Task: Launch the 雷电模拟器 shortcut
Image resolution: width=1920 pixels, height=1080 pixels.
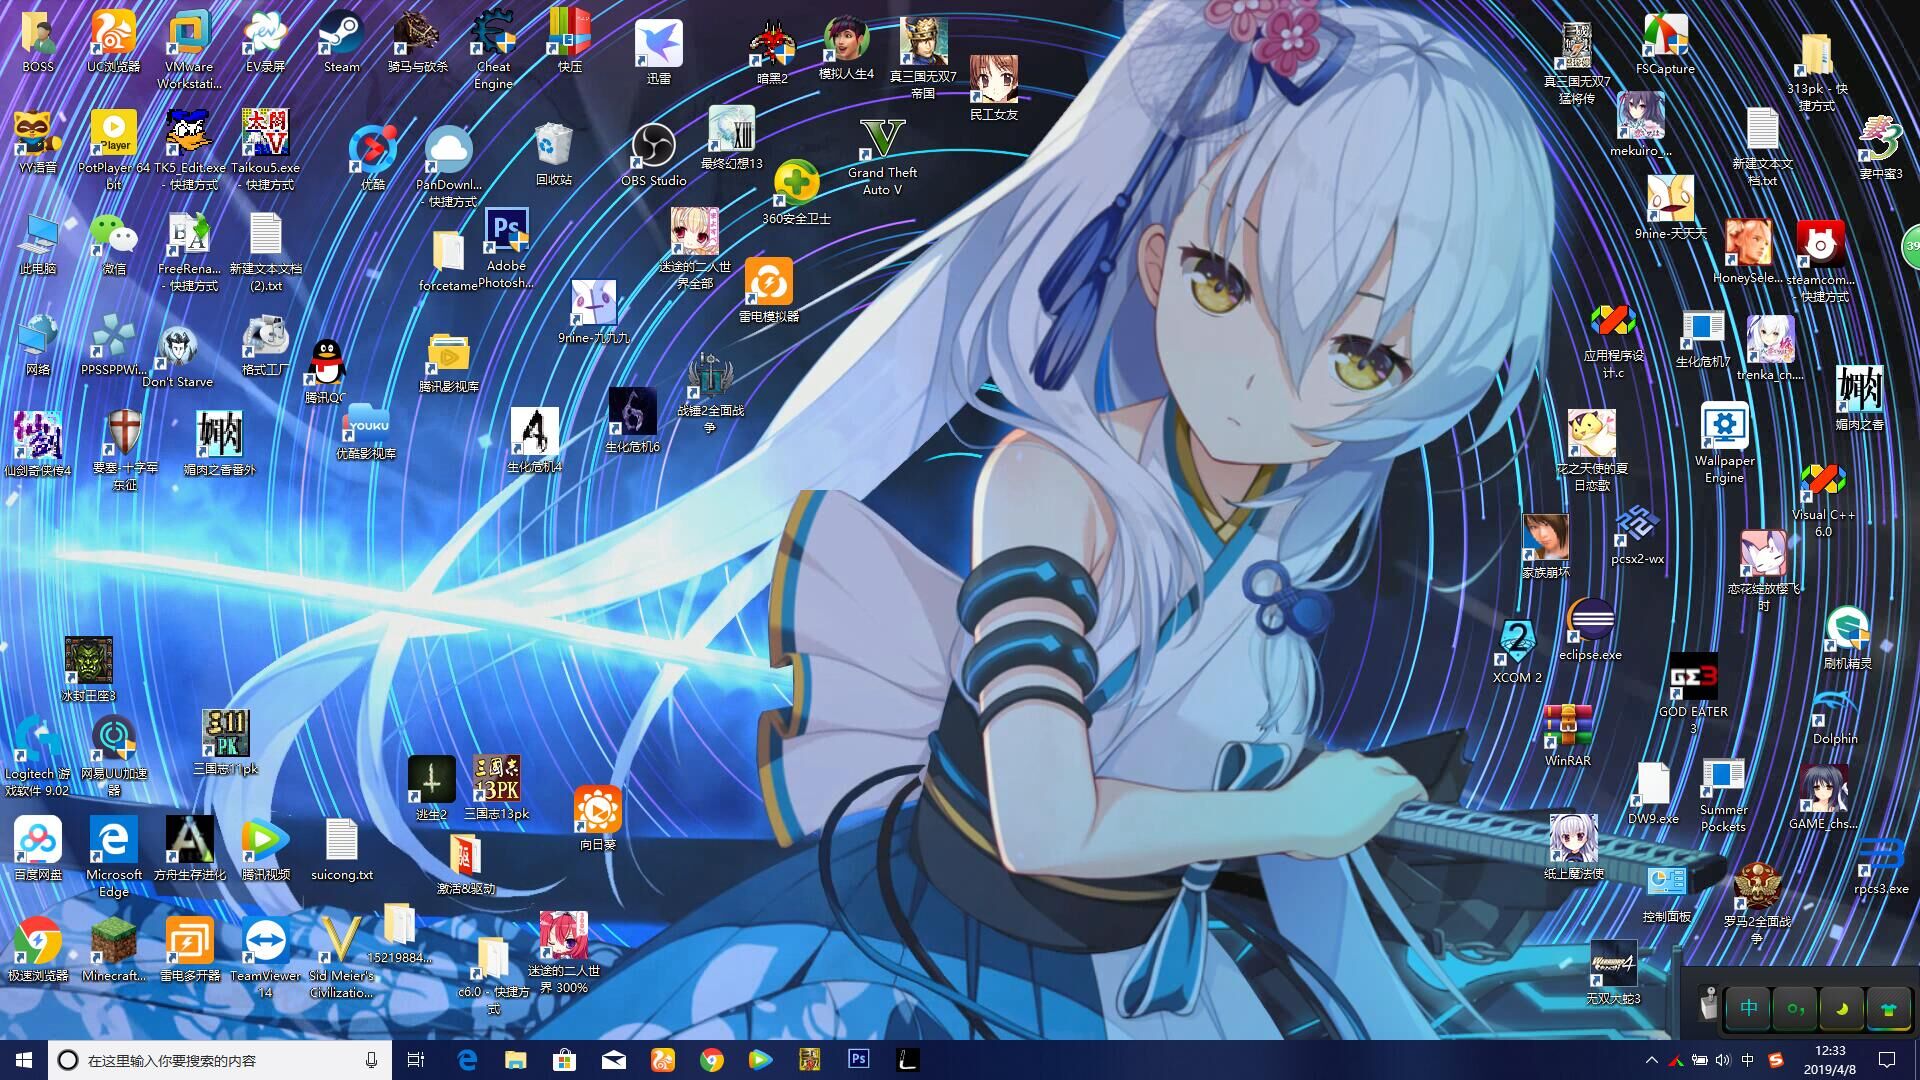Action: click(769, 291)
